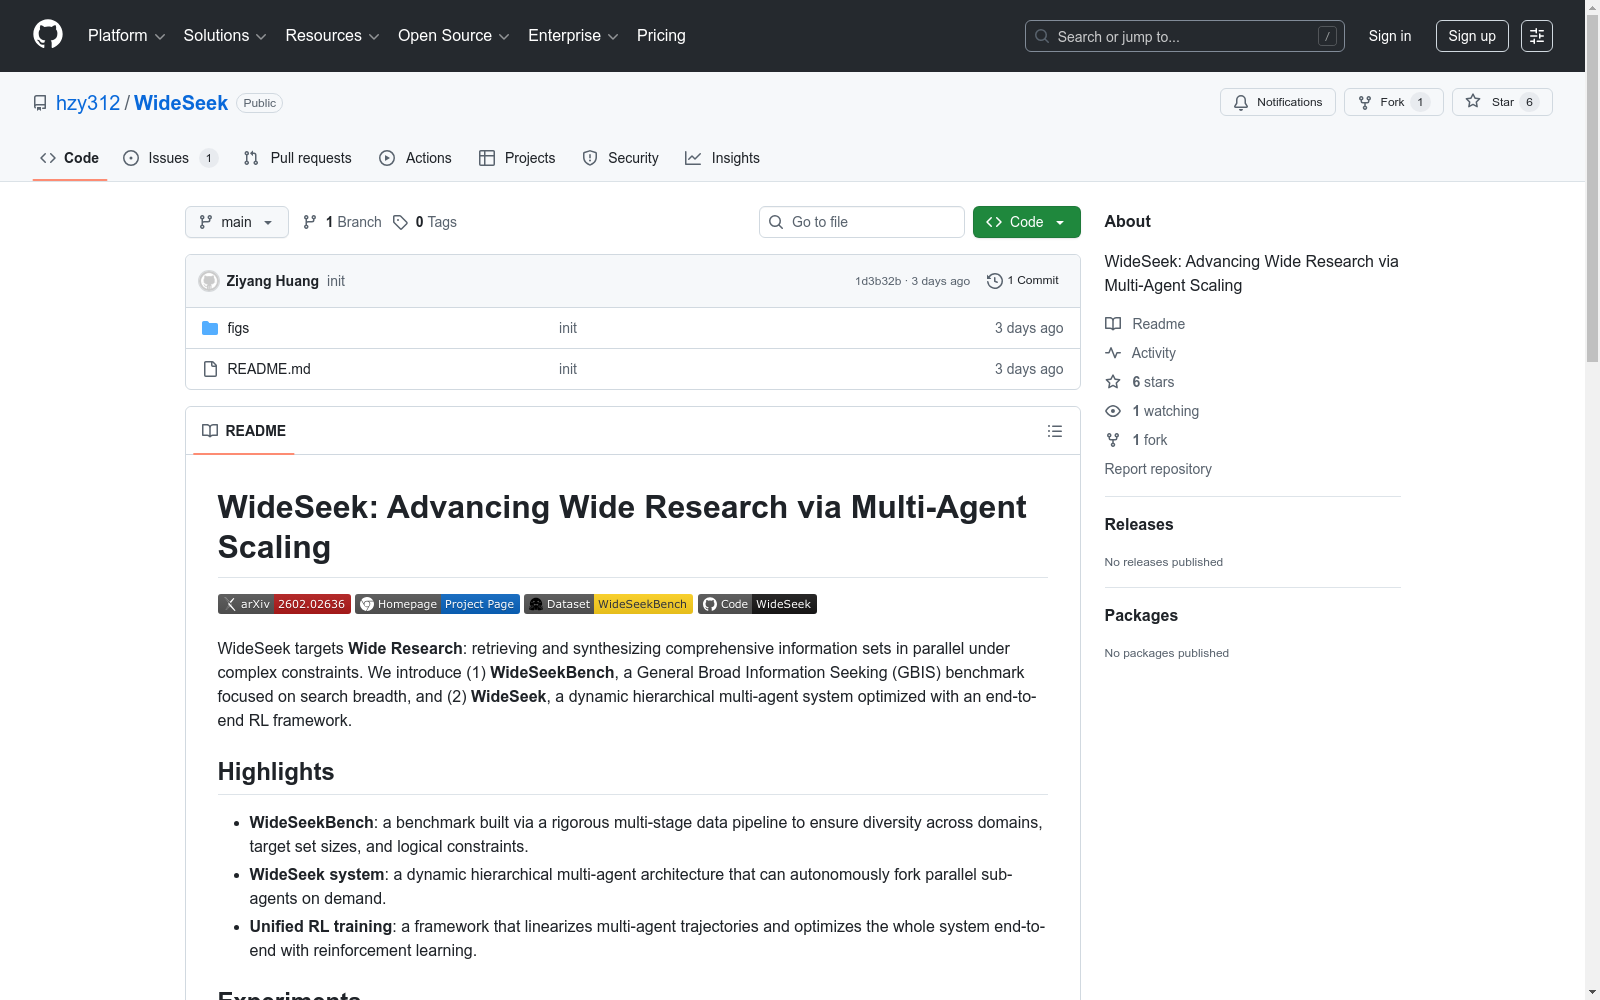The height and width of the screenshot is (1000, 1600).
Task: Focus the Go to file input
Action: point(862,222)
